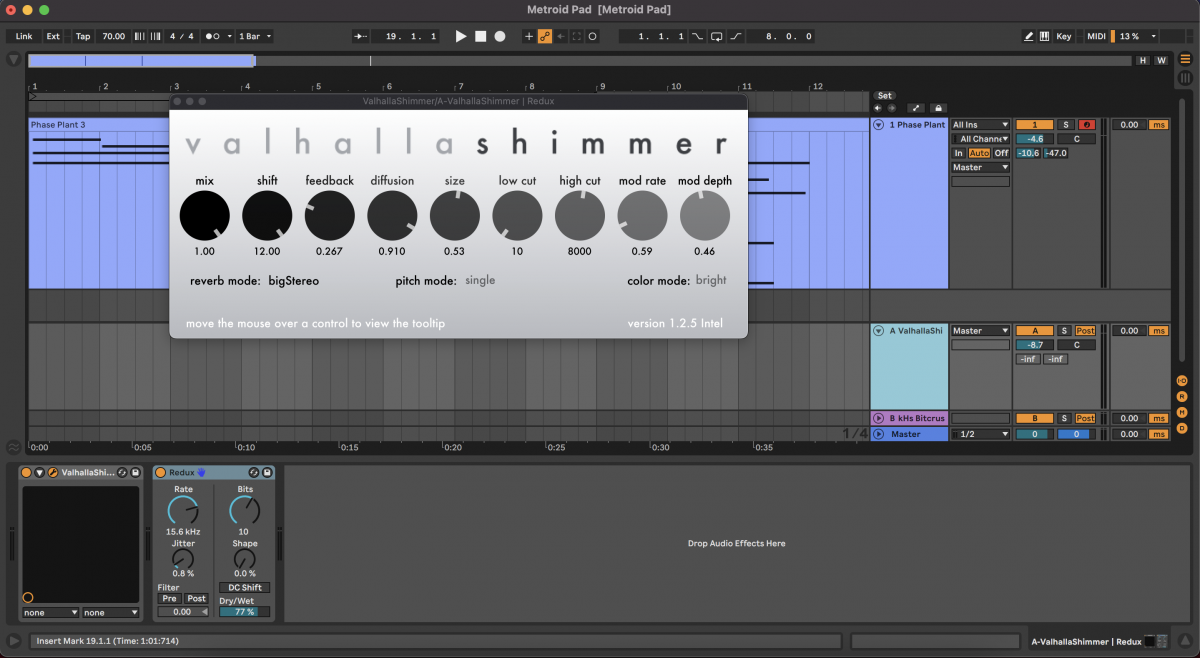Turn off the ValhallaShimmer device activator
The width and height of the screenshot is (1200, 658).
pyautogui.click(x=27, y=472)
